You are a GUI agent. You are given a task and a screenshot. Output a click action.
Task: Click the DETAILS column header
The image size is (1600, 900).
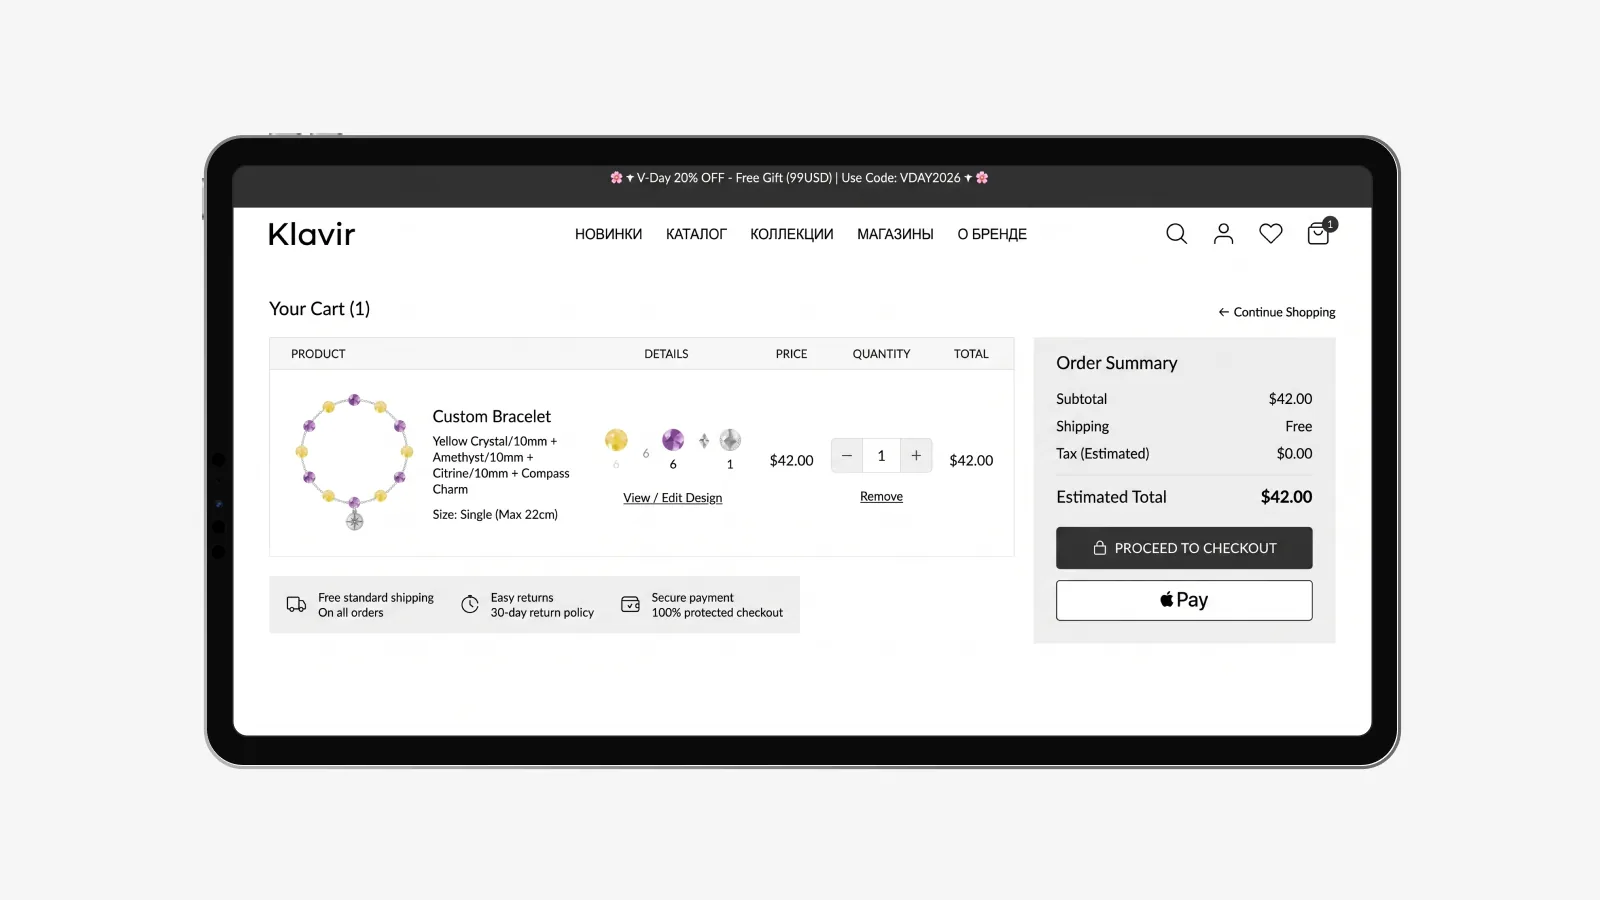coord(666,354)
